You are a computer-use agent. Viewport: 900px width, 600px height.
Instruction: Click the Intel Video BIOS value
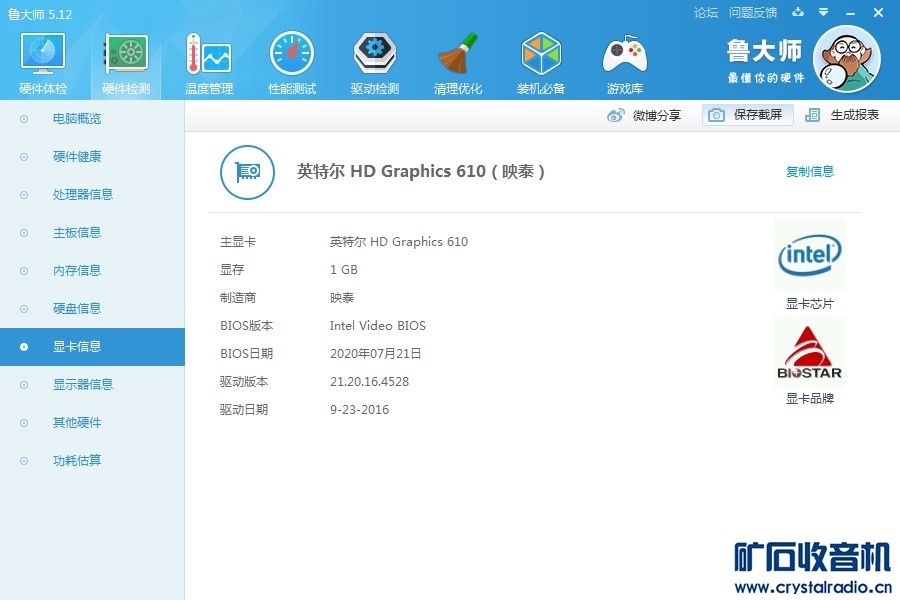378,326
